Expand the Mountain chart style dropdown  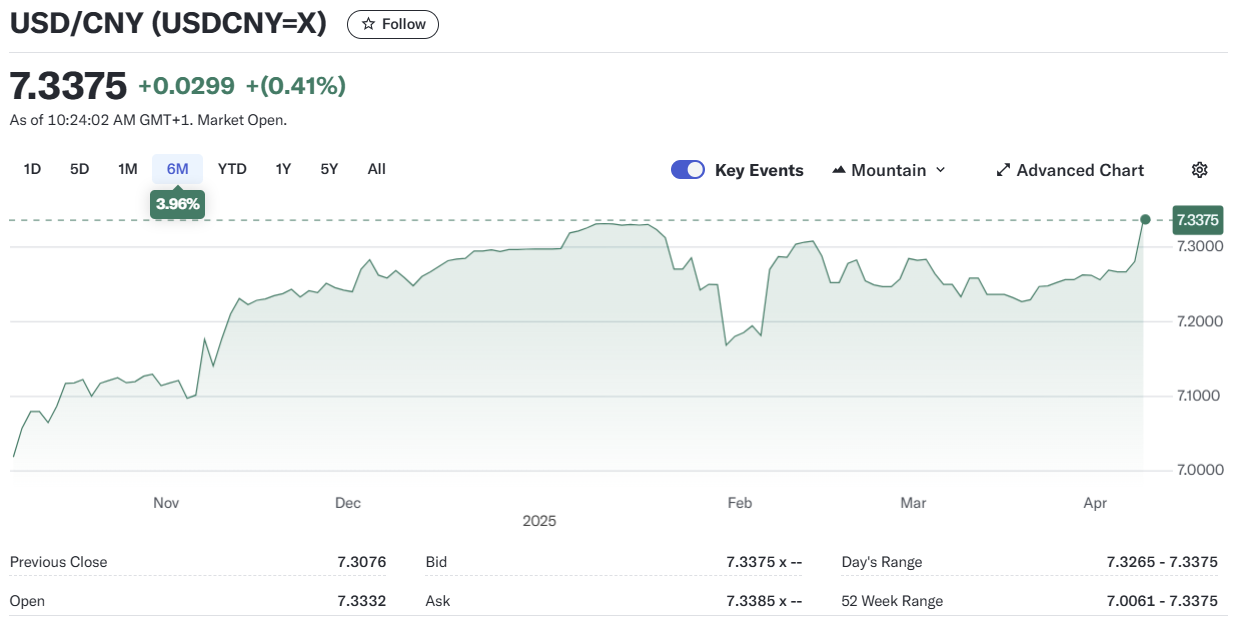(x=939, y=171)
